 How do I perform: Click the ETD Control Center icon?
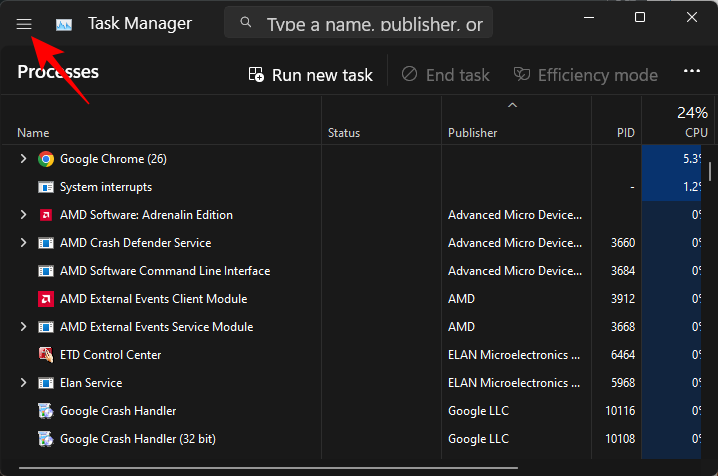(46, 355)
